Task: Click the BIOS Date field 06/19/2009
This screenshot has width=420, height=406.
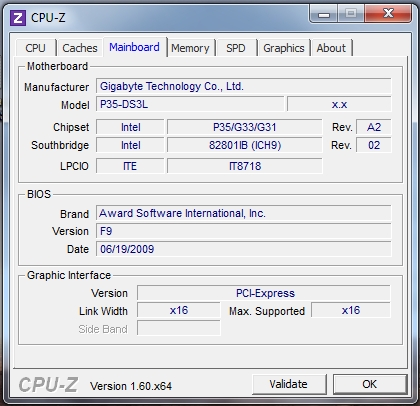Action: [x=244, y=249]
